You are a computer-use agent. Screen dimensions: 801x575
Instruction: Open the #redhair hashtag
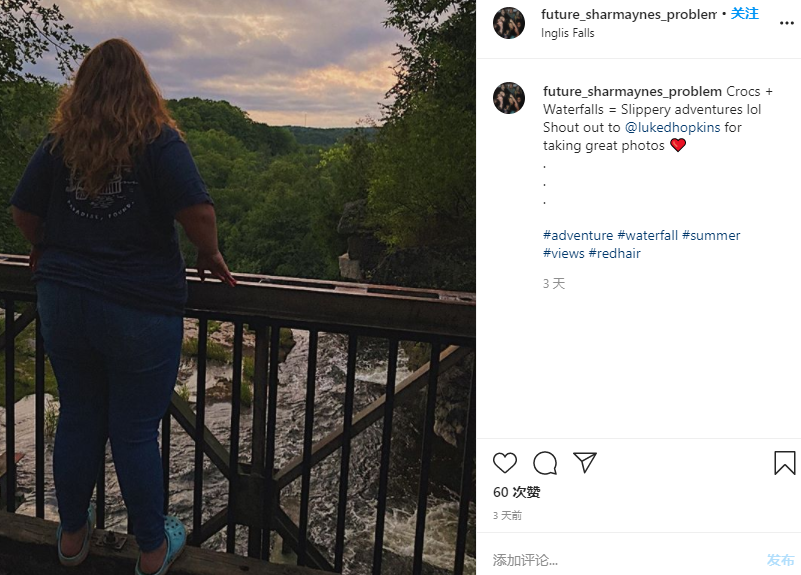(614, 254)
